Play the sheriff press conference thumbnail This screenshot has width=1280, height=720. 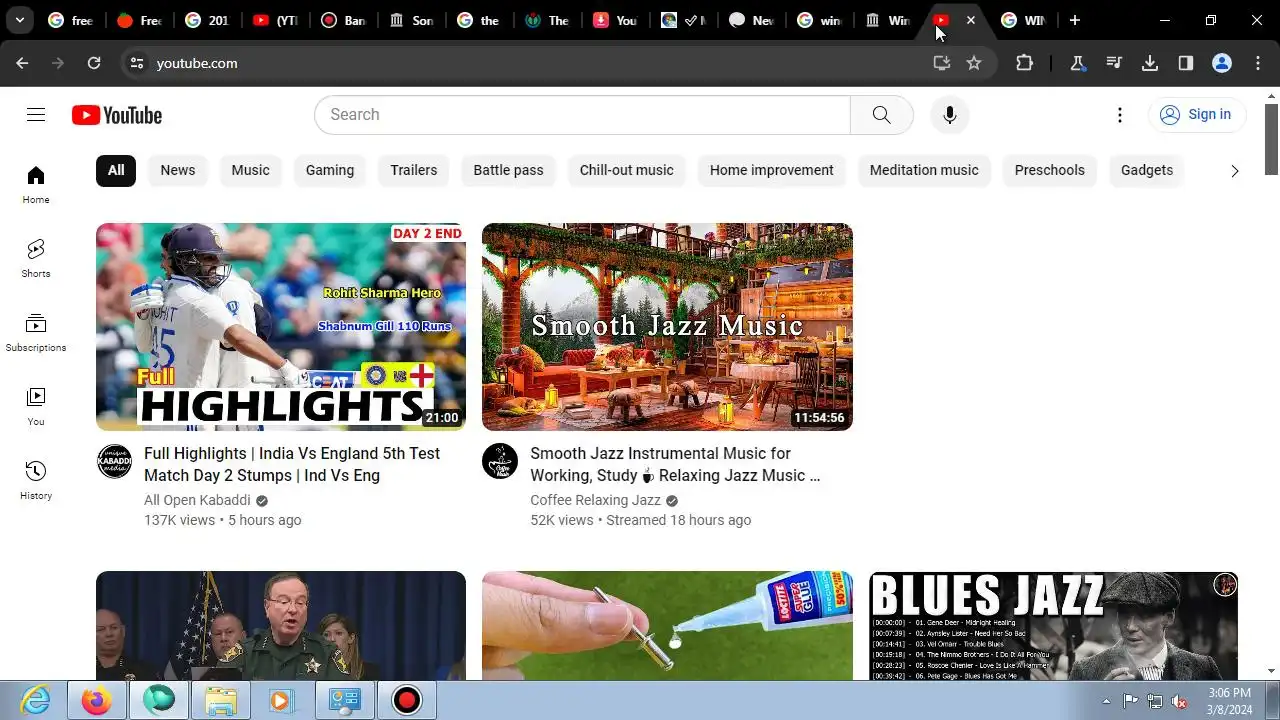(281, 626)
